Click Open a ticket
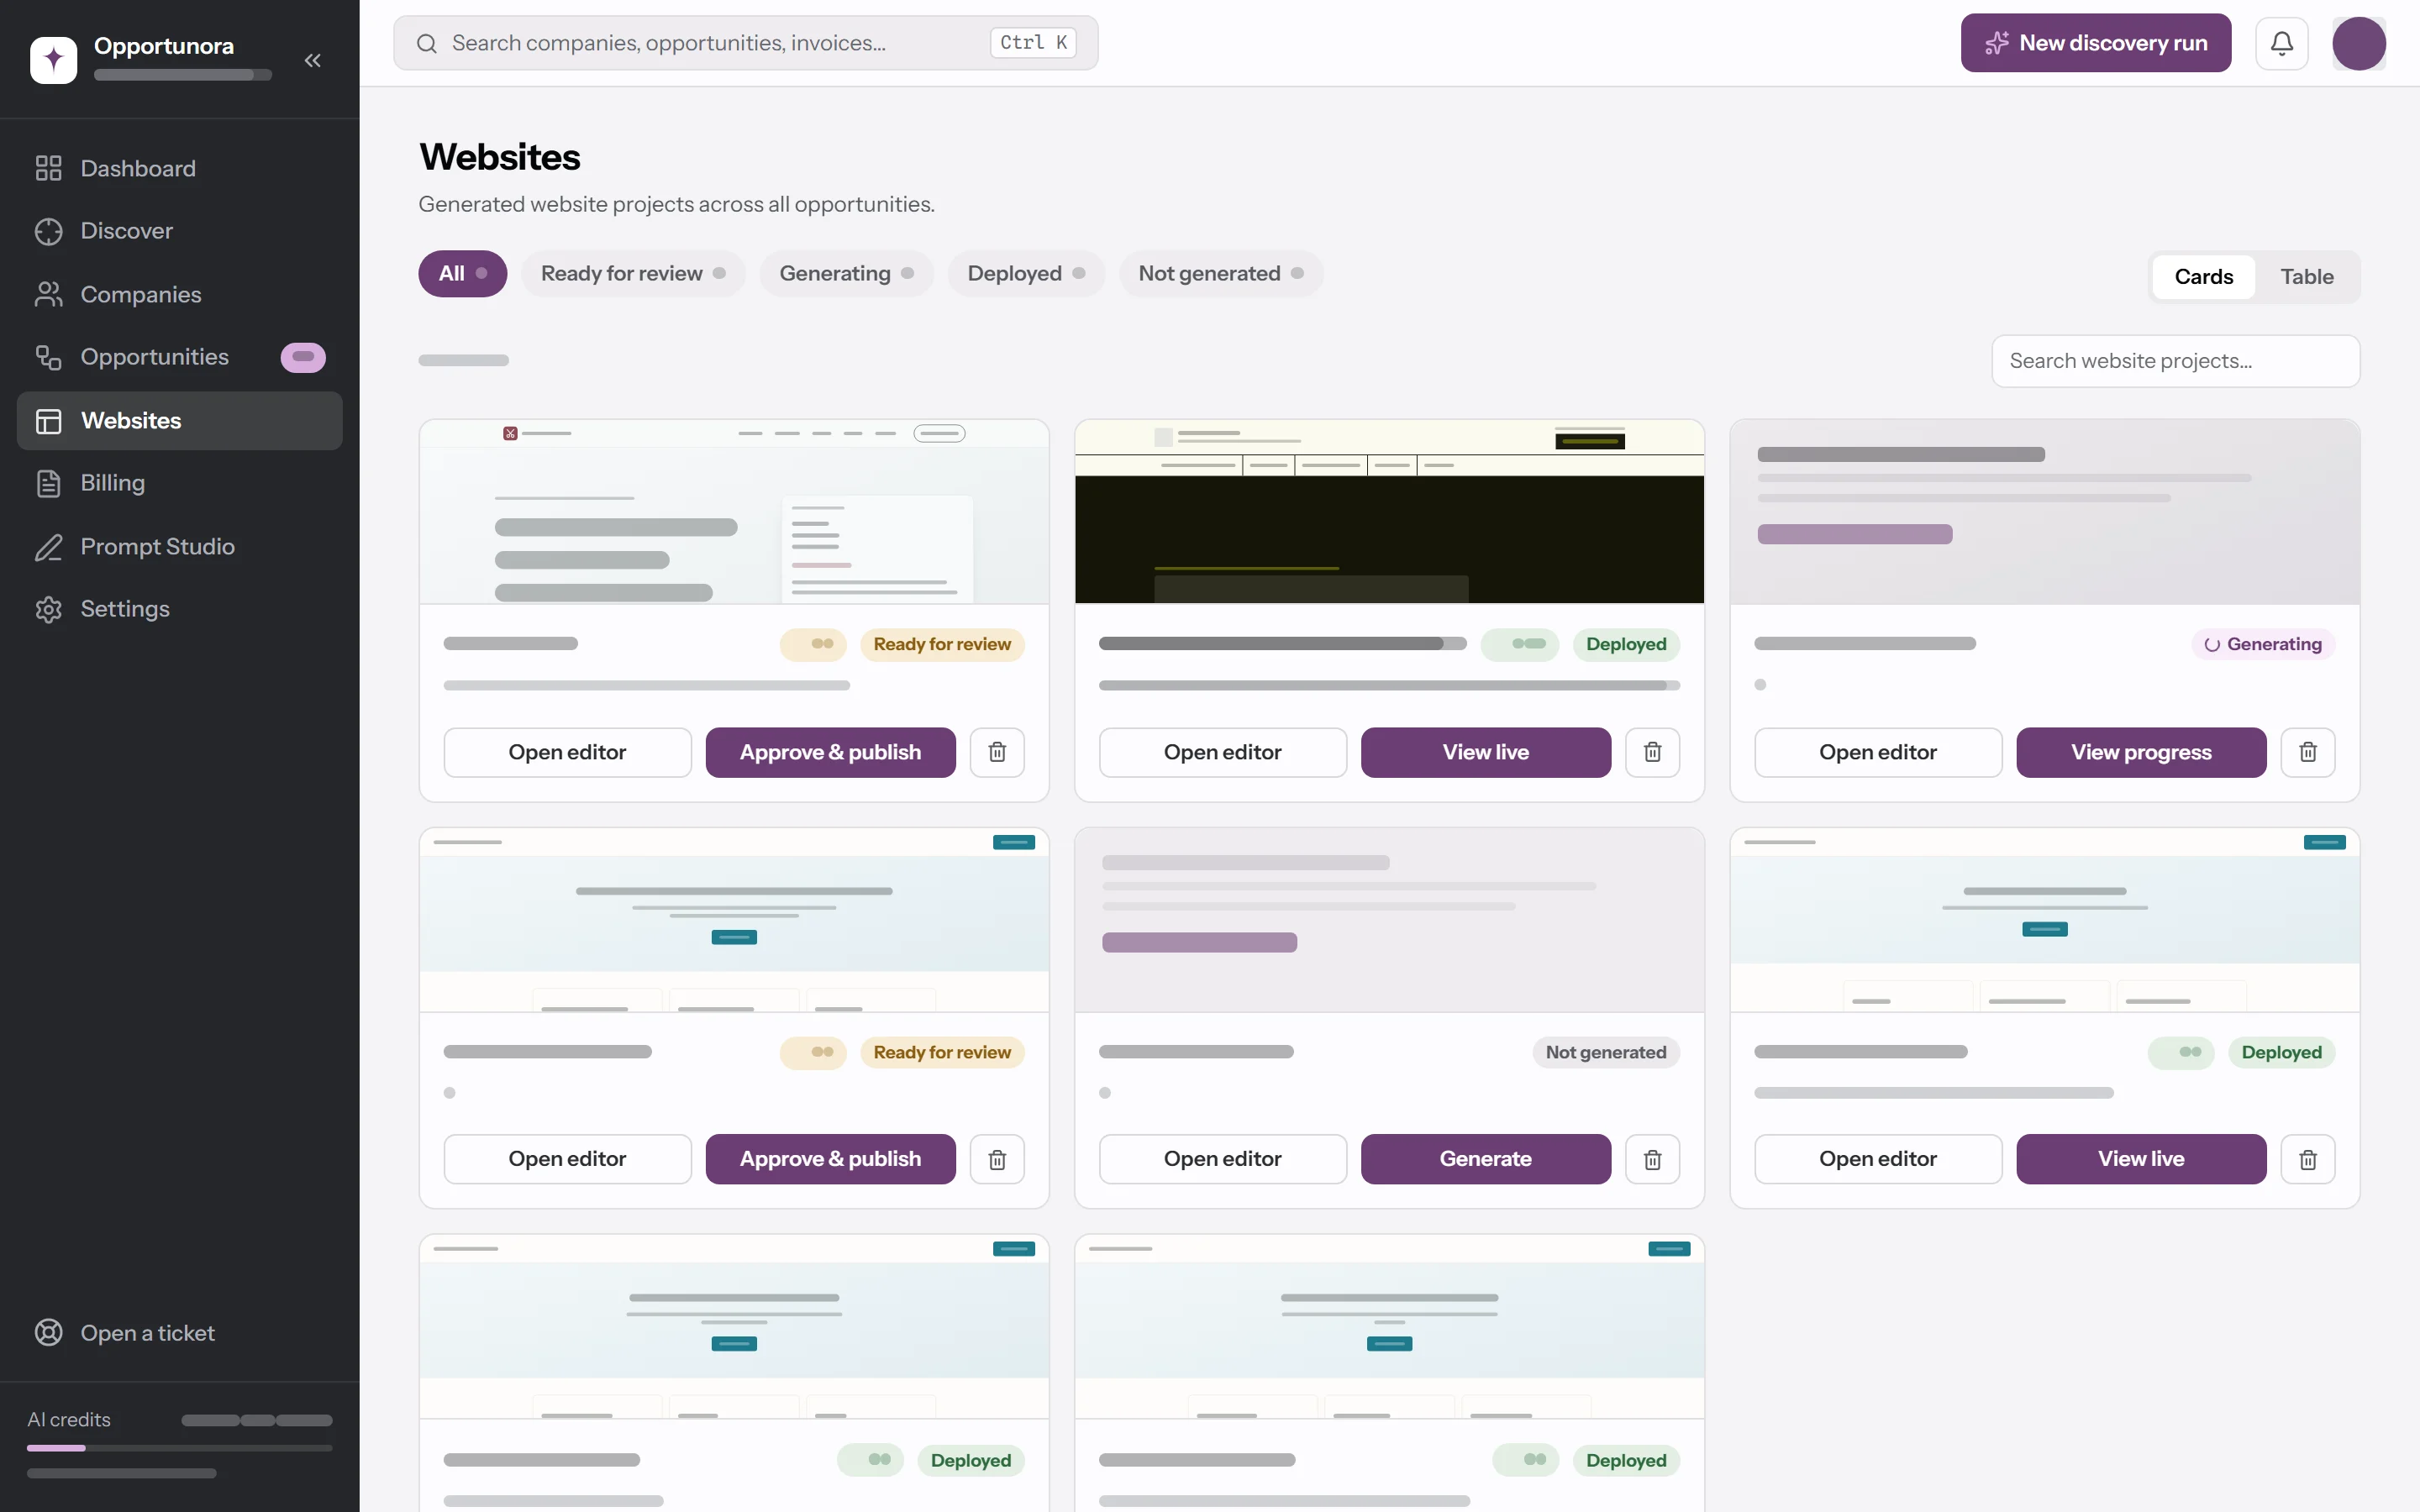 (180, 1333)
